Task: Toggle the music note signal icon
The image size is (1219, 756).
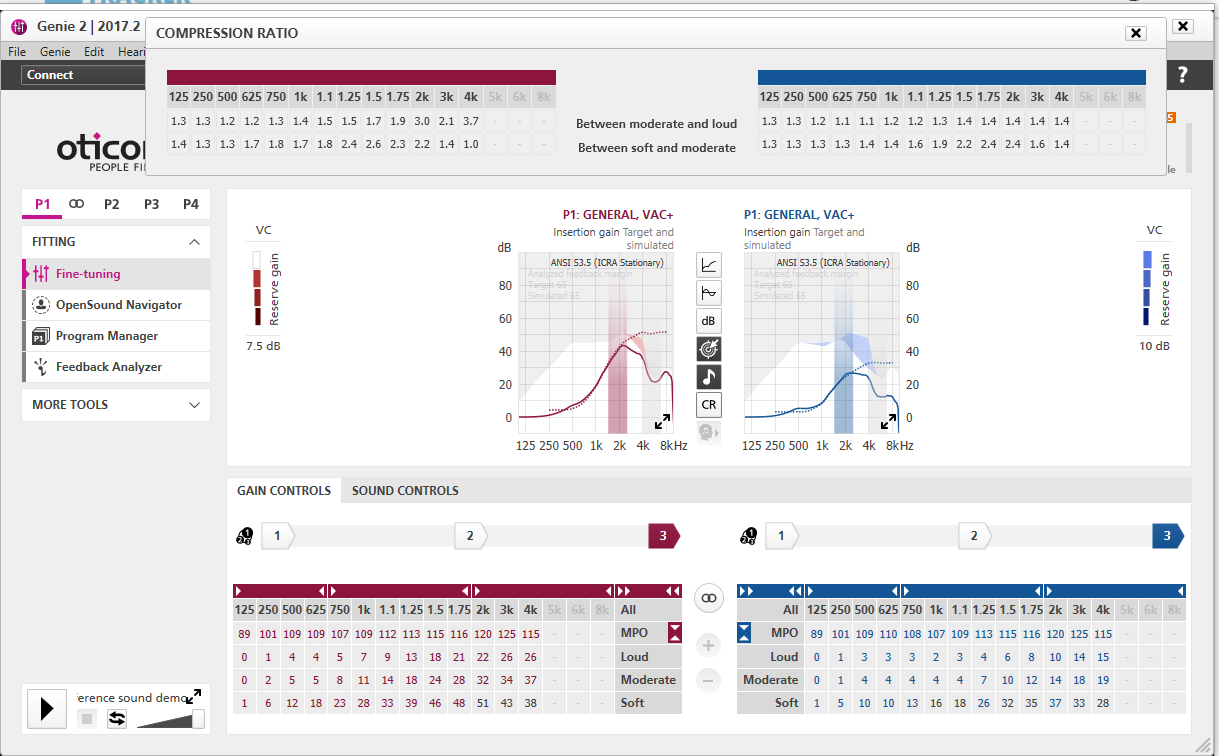Action: [709, 377]
